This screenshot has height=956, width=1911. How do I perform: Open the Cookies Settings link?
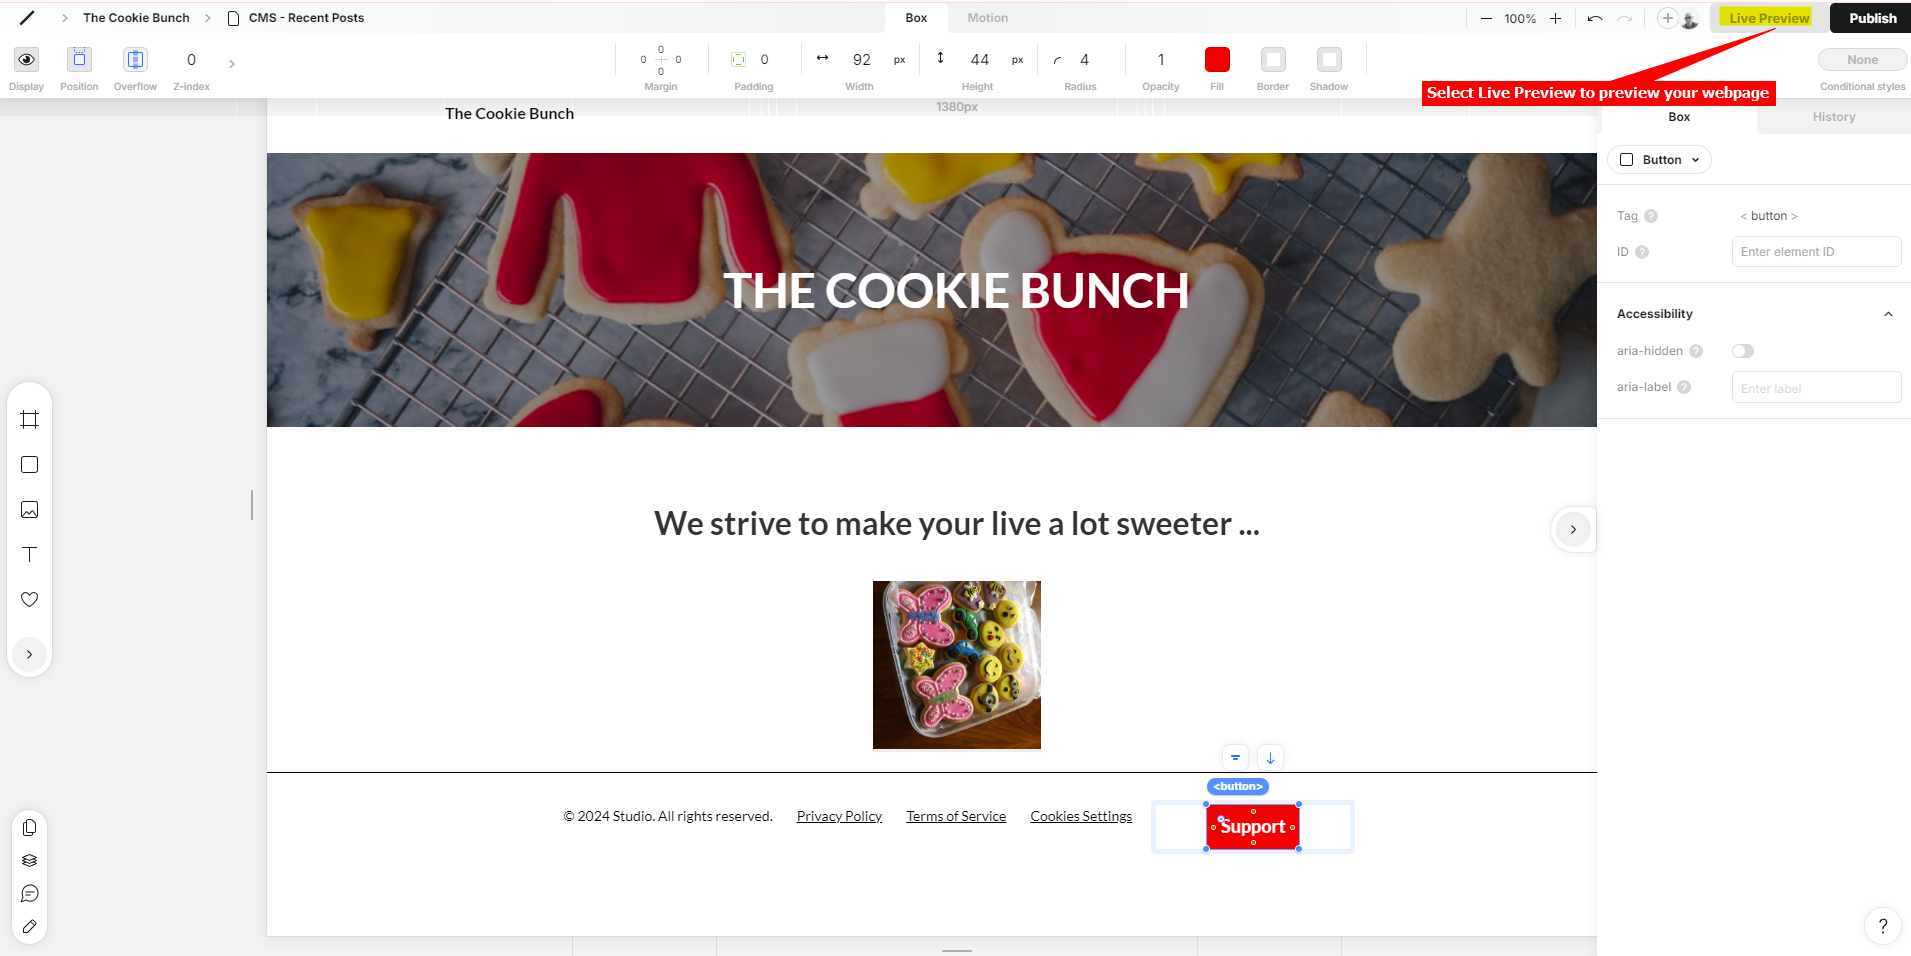click(x=1081, y=816)
